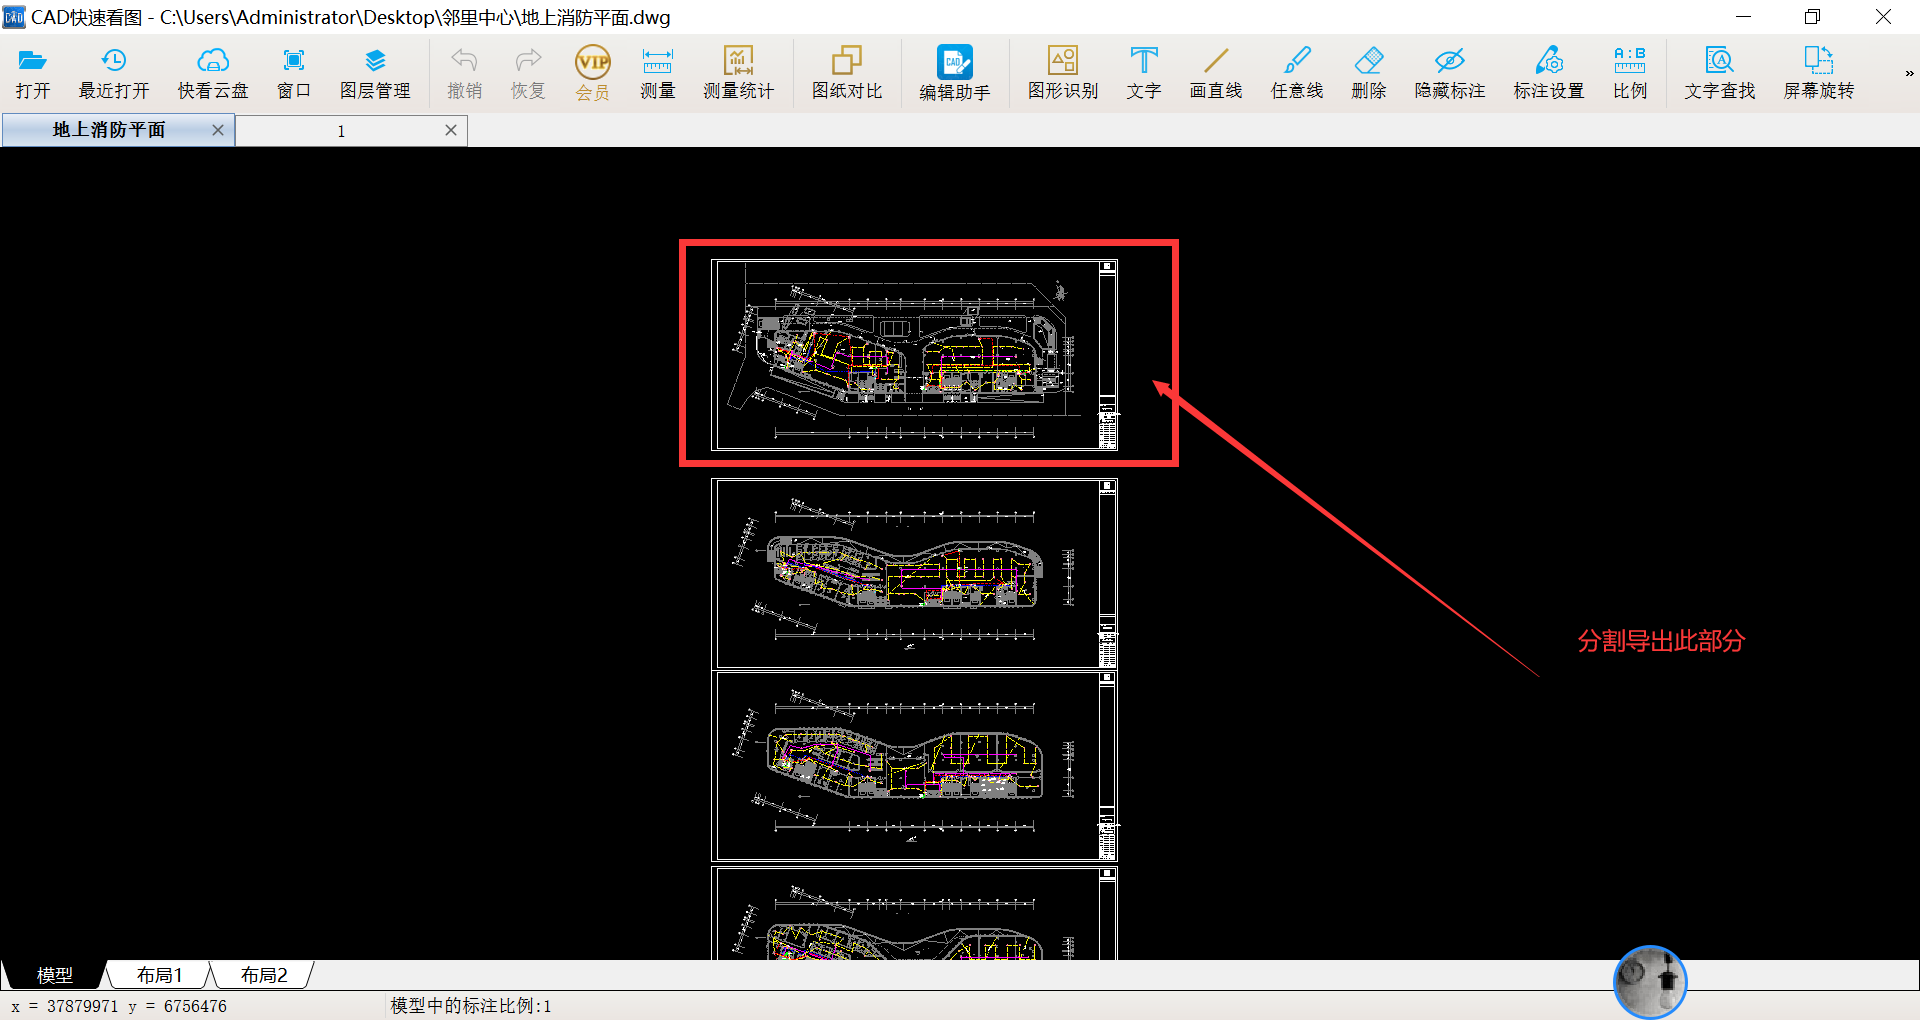Close the document tab named 1
Screen dimensions: 1920x1020
tap(451, 130)
